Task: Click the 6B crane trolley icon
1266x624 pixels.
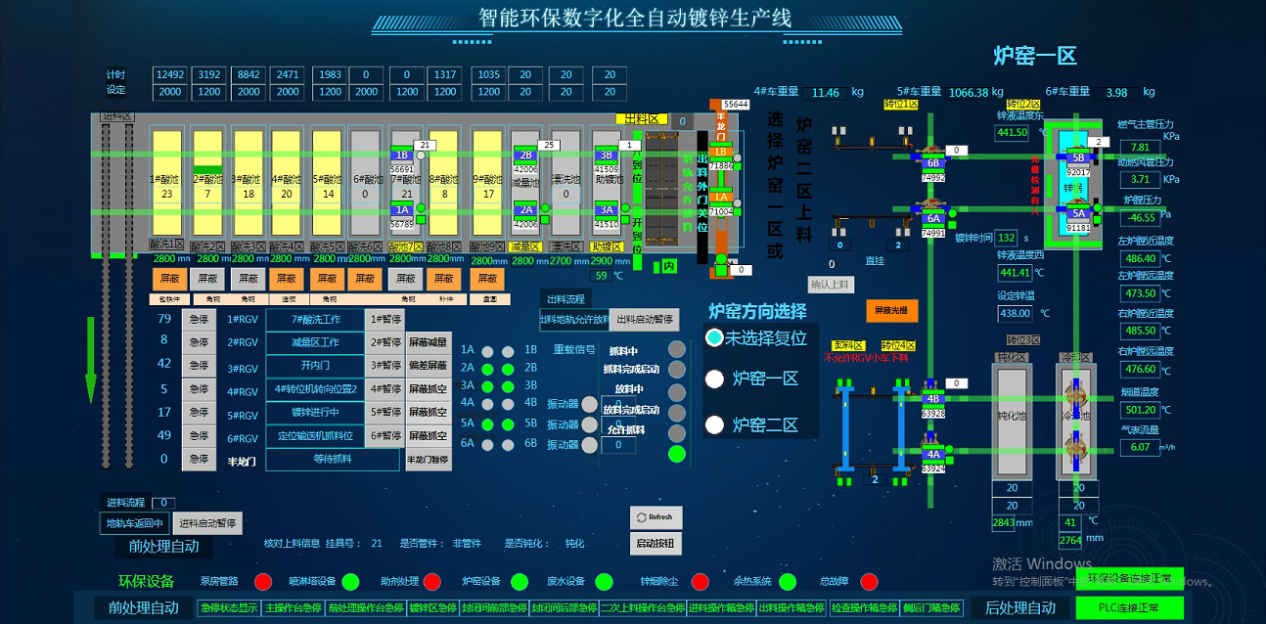Action: click(x=932, y=163)
